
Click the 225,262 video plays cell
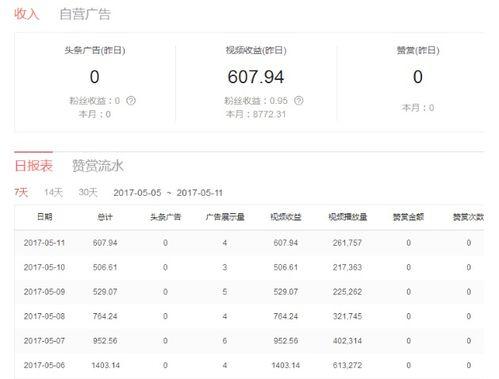click(x=347, y=292)
